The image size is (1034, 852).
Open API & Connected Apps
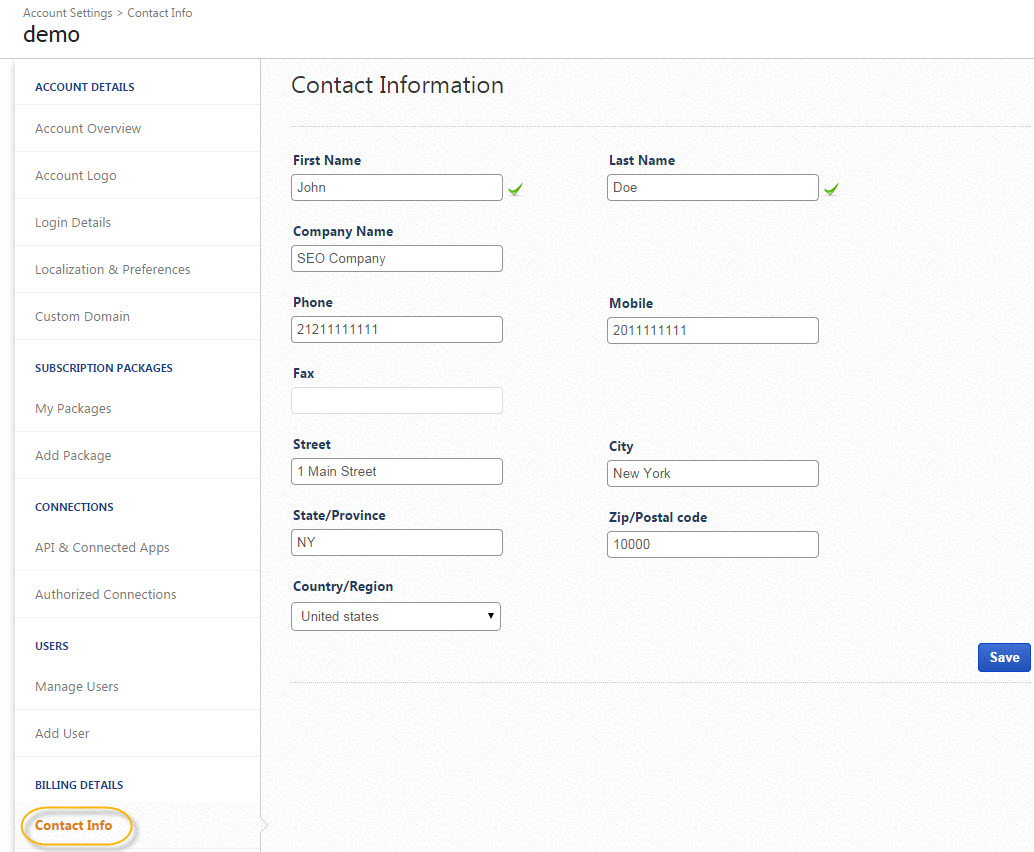[x=102, y=547]
